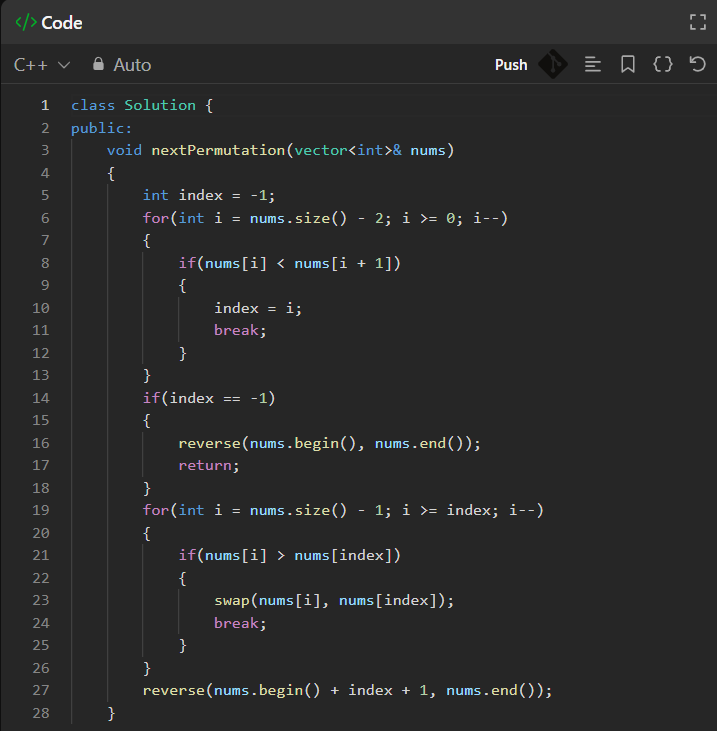
Task: Click the 'int index = -1;' line
Action: (209, 195)
